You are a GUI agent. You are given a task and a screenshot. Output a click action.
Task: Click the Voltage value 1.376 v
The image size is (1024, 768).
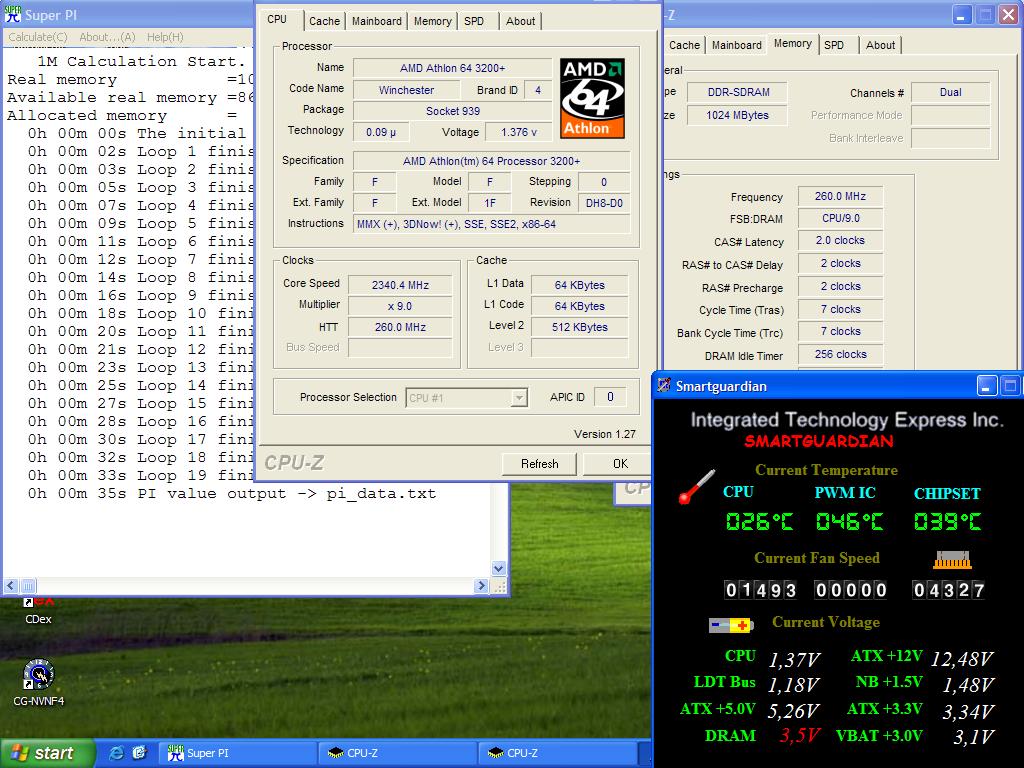(519, 132)
